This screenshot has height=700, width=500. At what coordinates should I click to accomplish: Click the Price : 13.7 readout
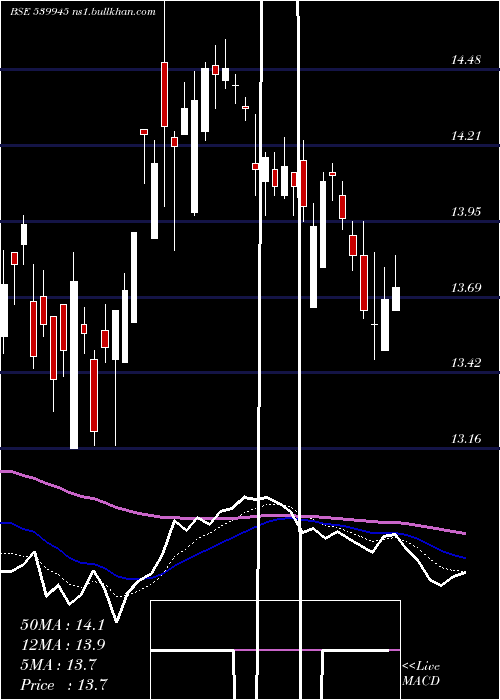(64, 684)
